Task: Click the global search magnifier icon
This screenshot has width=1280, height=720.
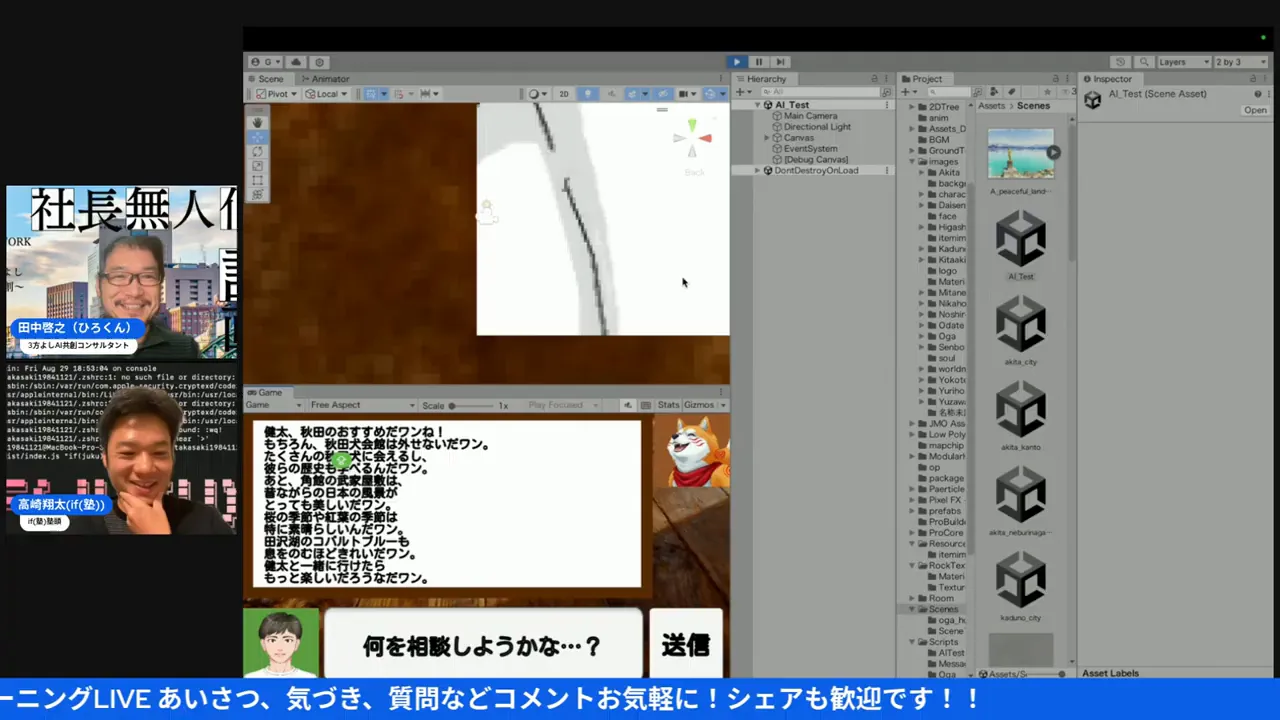Action: point(1144,62)
